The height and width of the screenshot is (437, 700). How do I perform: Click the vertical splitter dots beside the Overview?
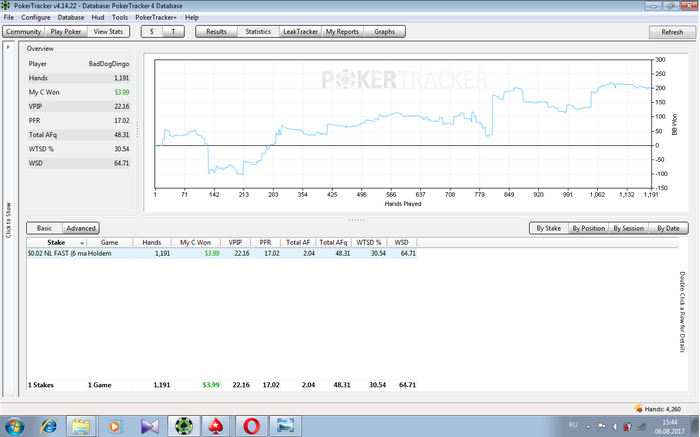[138, 130]
